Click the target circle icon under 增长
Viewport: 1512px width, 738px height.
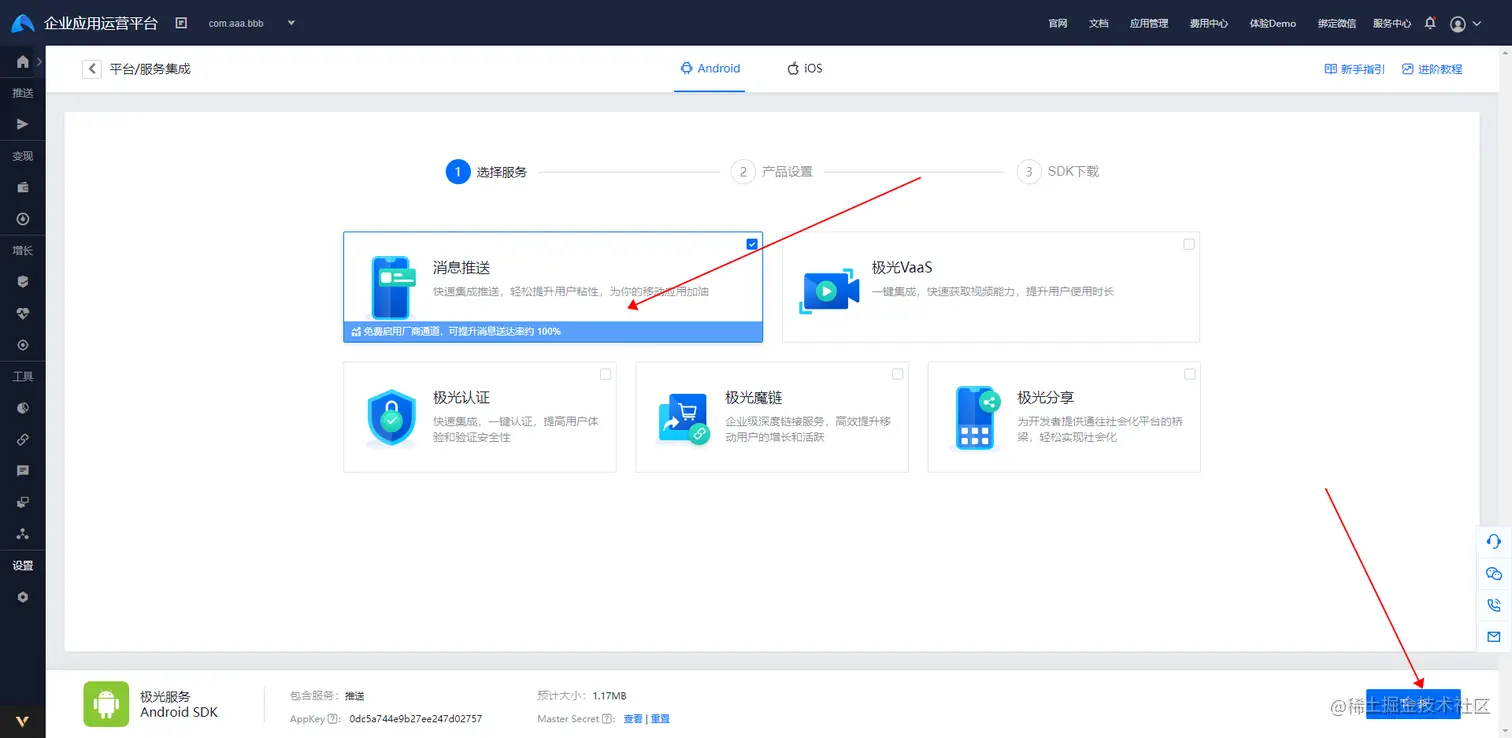coord(22,345)
